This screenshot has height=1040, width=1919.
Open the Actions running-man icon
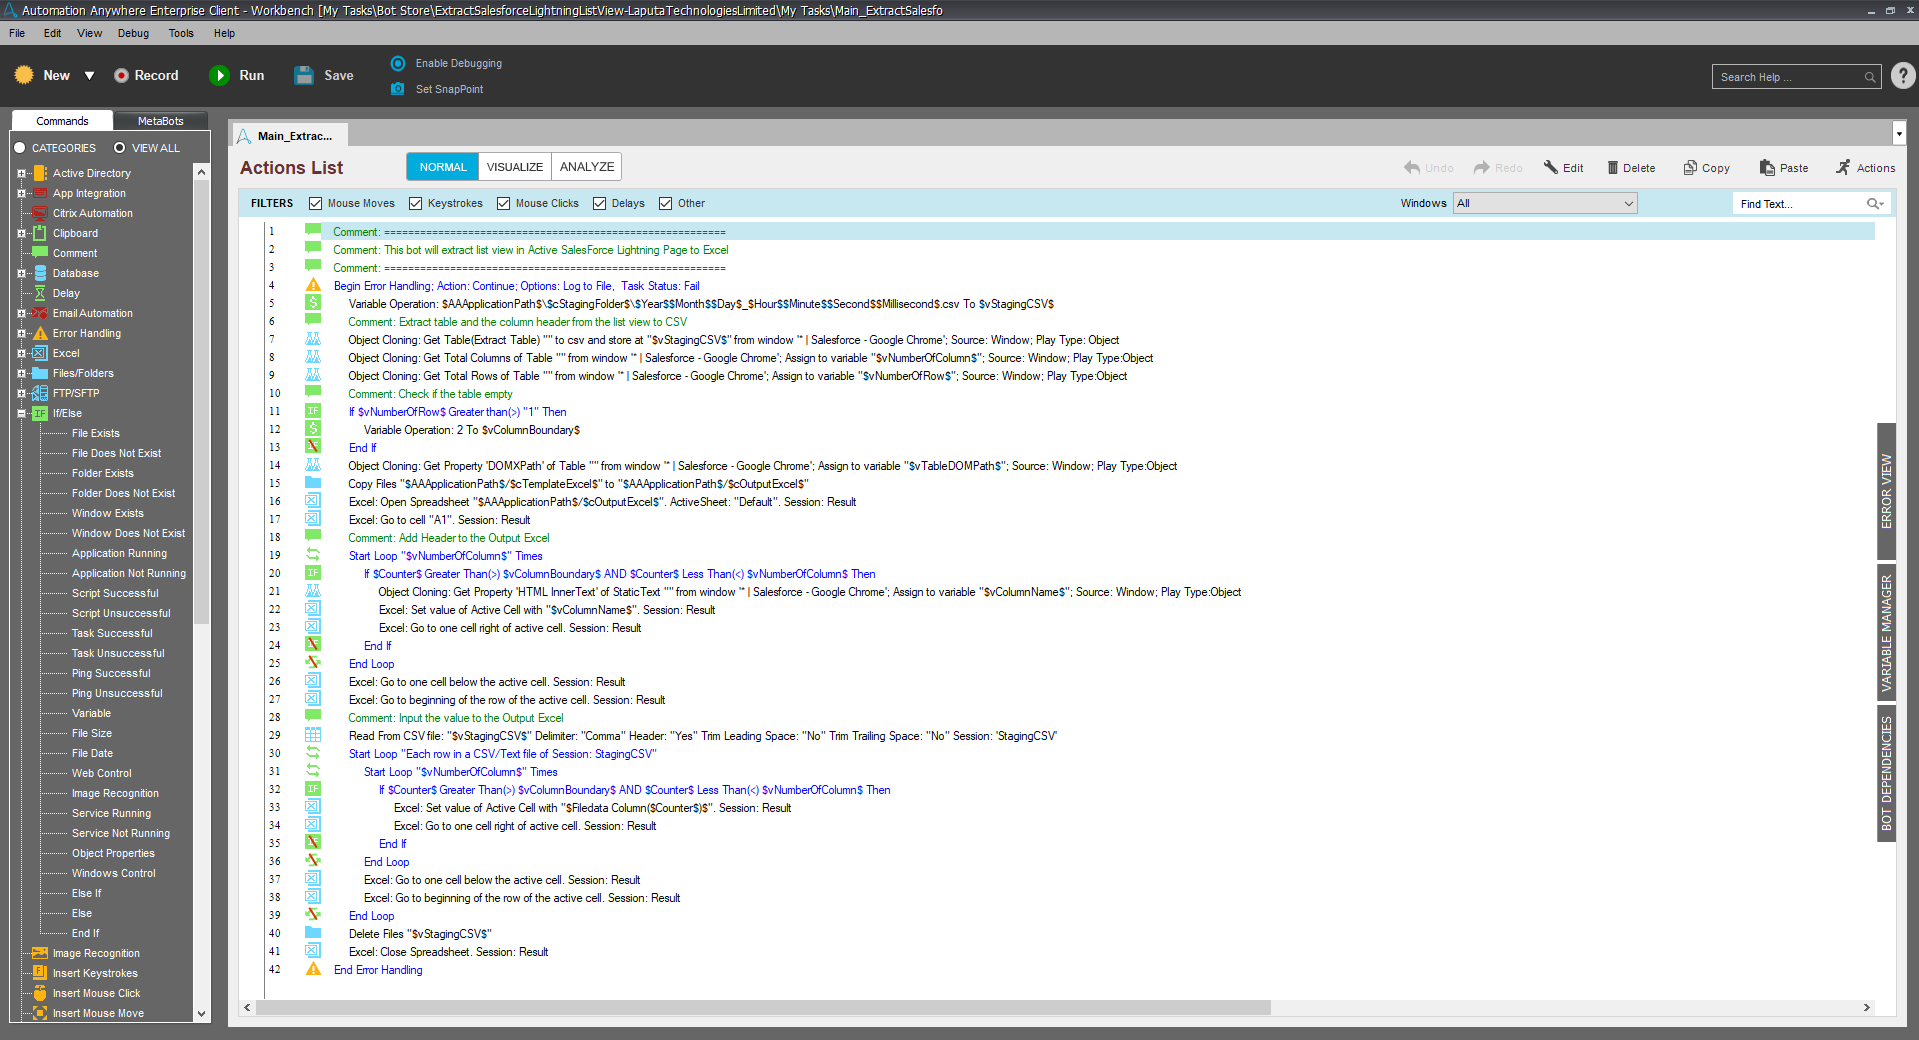pyautogui.click(x=1843, y=167)
